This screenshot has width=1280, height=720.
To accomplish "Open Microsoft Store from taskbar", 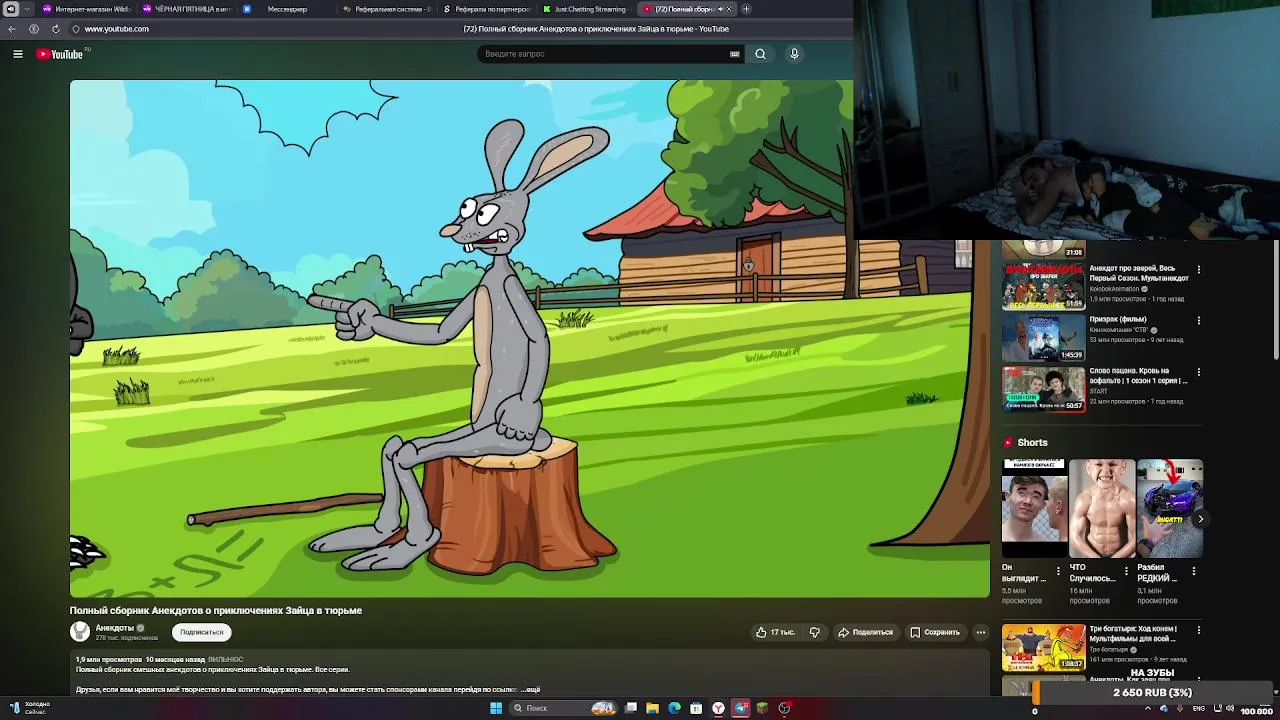I will click(696, 708).
